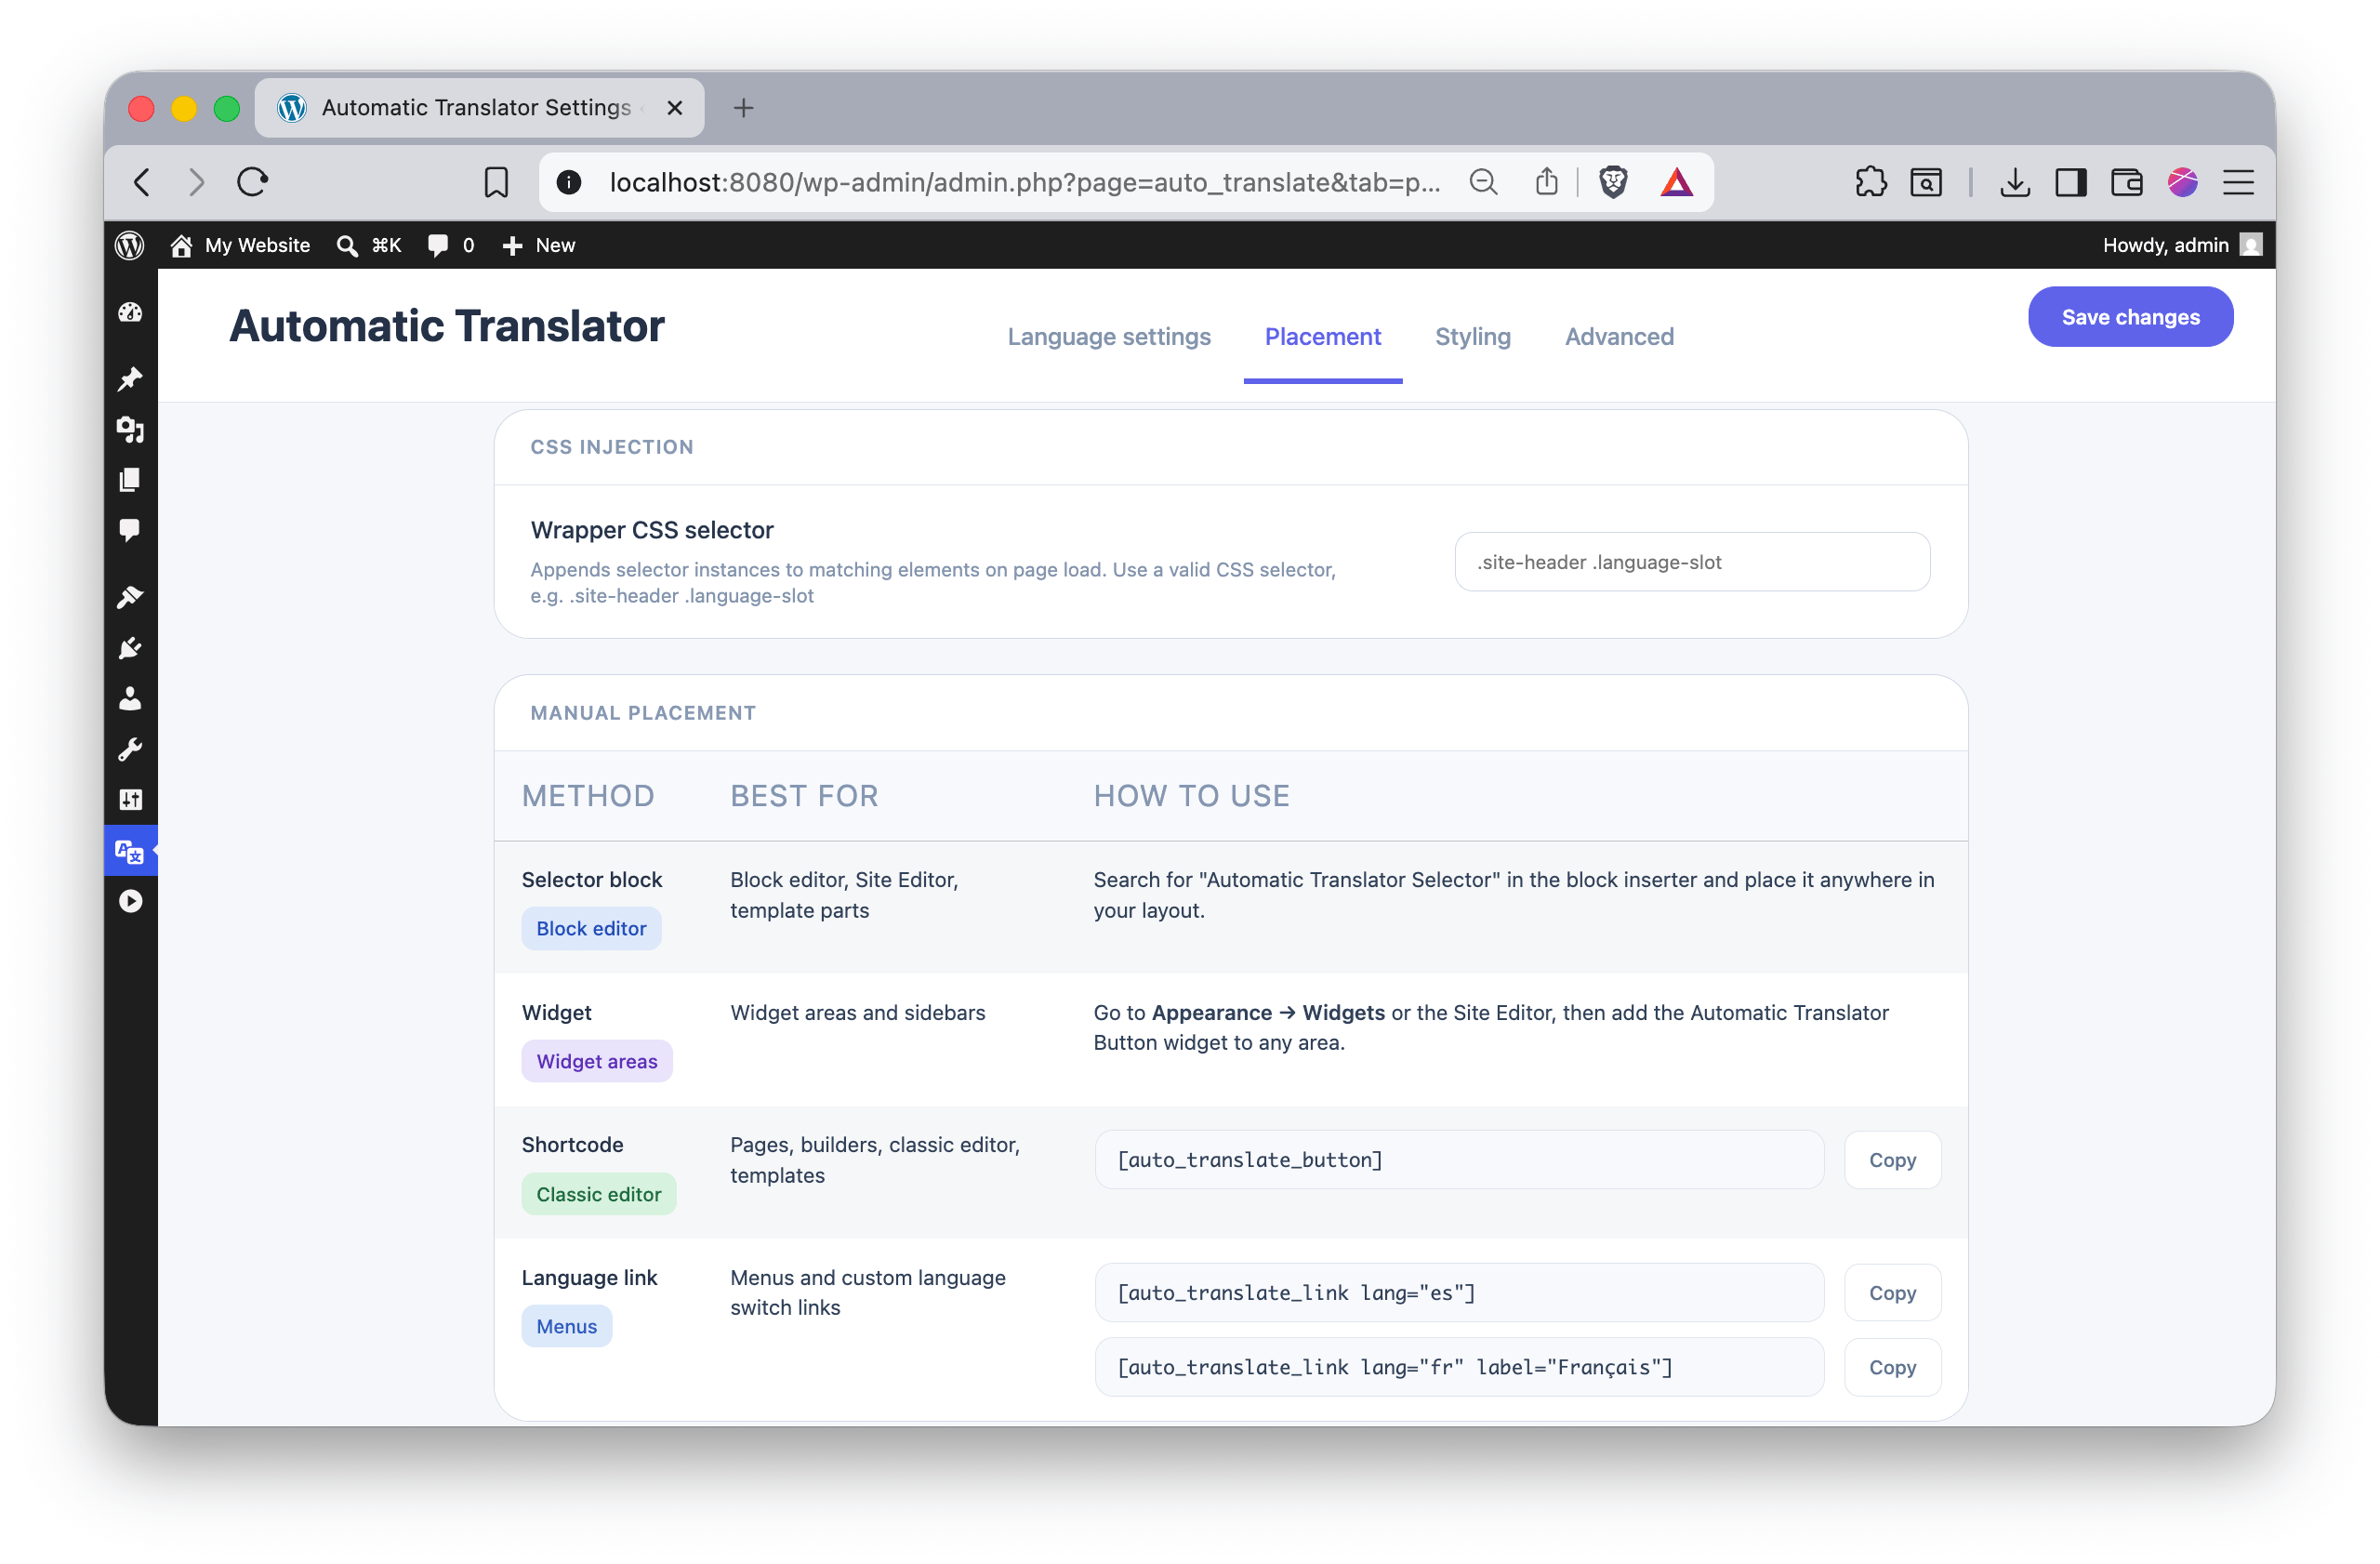Click the [auto_translate_button] code field
This screenshot has height=1564, width=2380.
(1459, 1160)
